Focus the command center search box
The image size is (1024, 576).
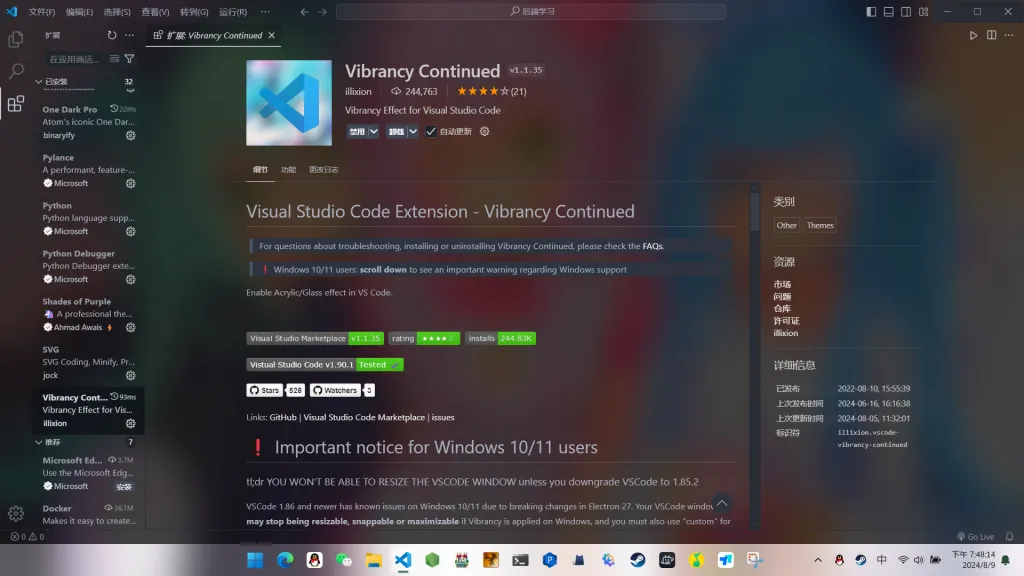531,12
